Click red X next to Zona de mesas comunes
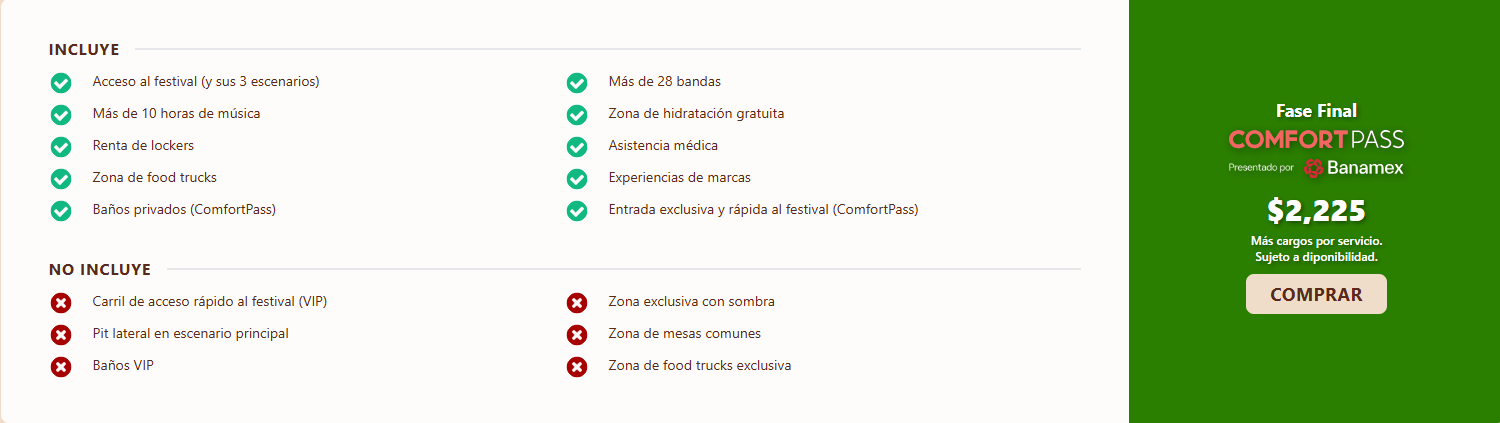The width and height of the screenshot is (1500, 423). tap(577, 334)
